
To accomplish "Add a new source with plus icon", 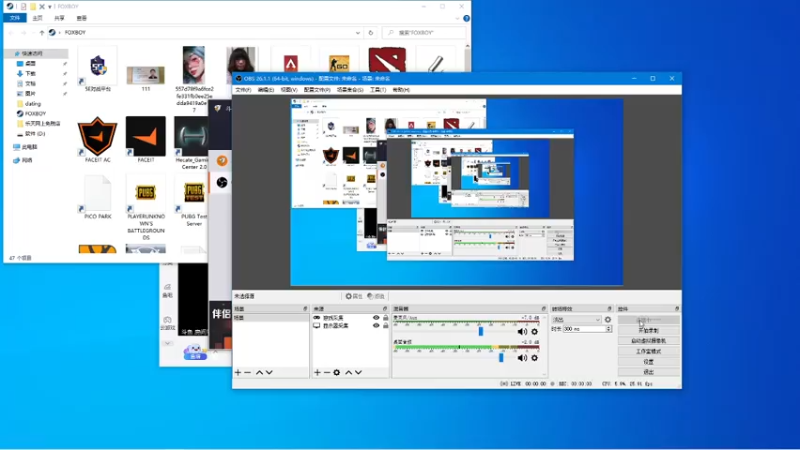I will pyautogui.click(x=317, y=372).
